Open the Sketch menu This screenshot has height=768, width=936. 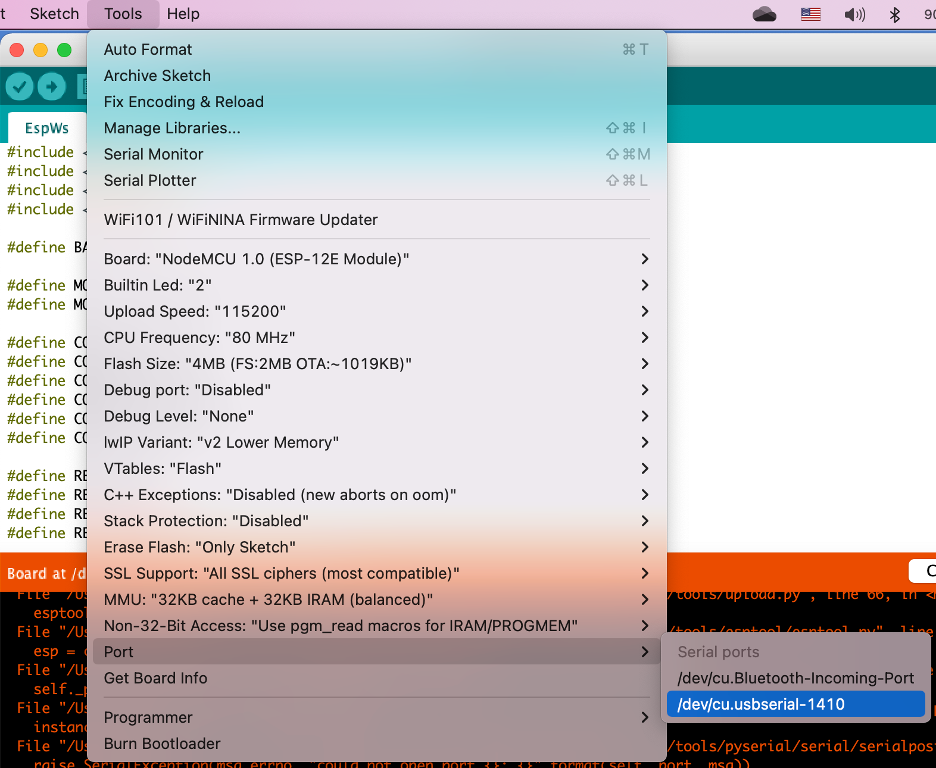[x=54, y=14]
